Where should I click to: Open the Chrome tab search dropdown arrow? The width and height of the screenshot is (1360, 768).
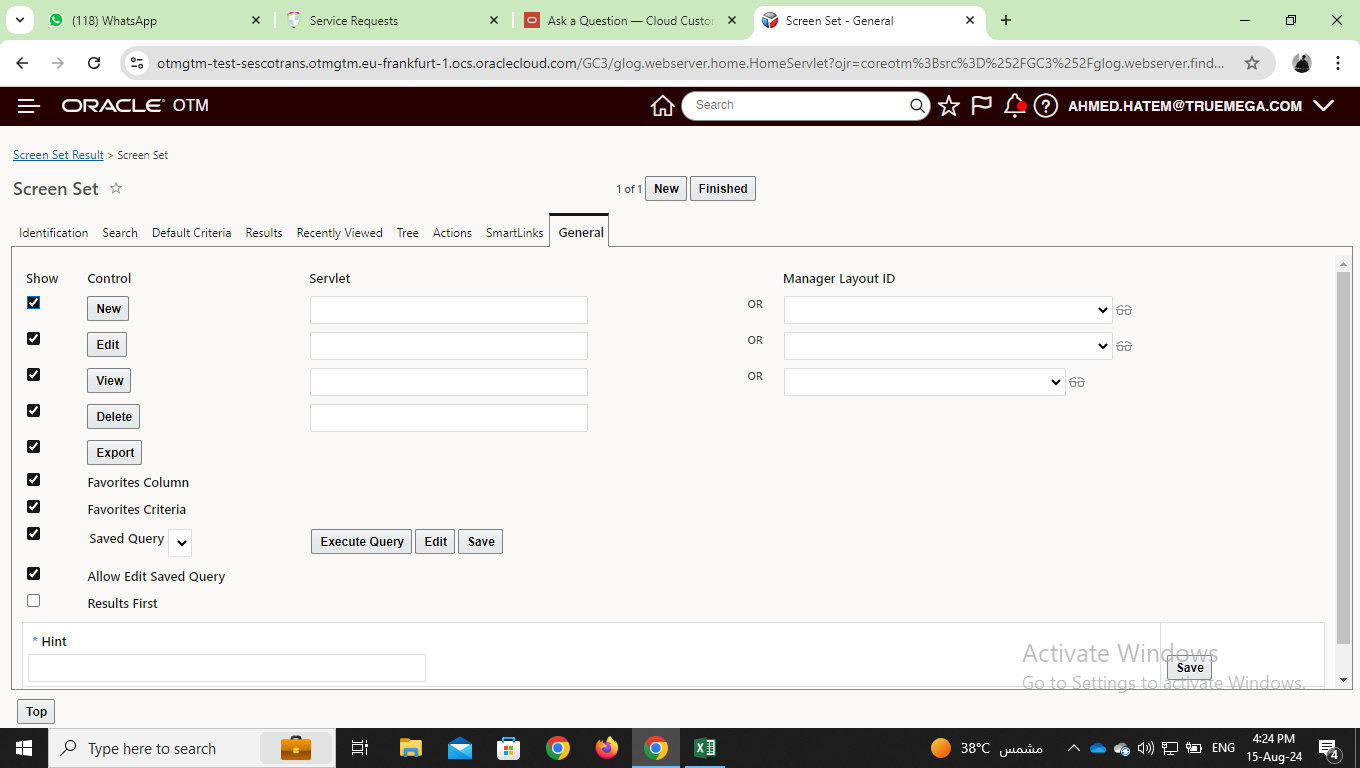(20, 20)
